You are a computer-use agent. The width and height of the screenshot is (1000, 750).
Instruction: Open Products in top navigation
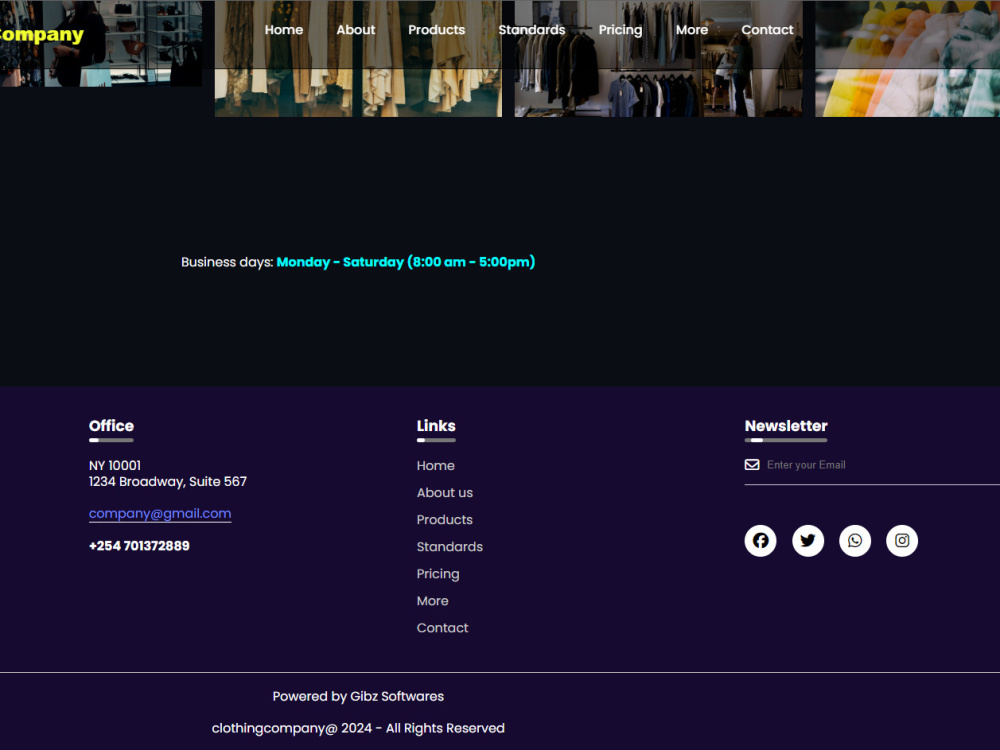click(437, 30)
